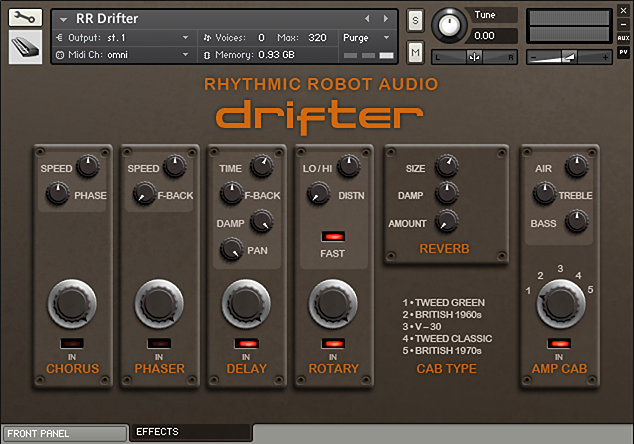
Task: Click the '1 • TWEED GREEN' cab label
Action: (x=444, y=302)
